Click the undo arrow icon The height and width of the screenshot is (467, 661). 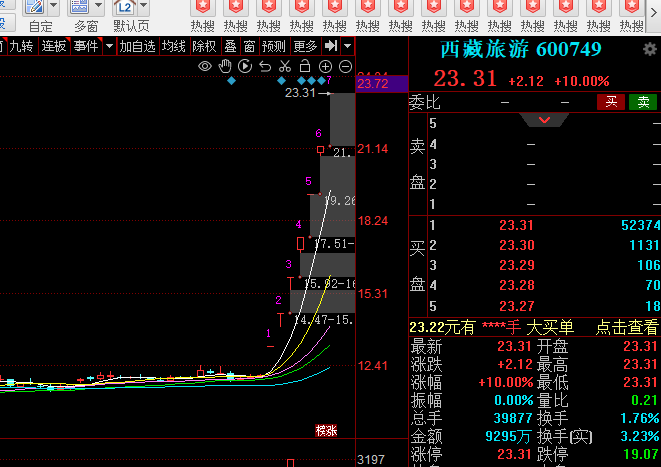[265, 66]
